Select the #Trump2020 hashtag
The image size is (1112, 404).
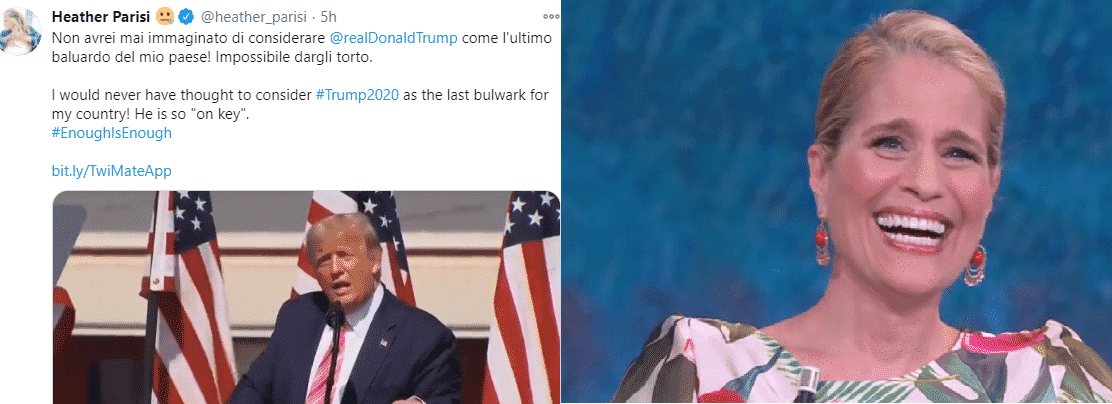[357, 95]
